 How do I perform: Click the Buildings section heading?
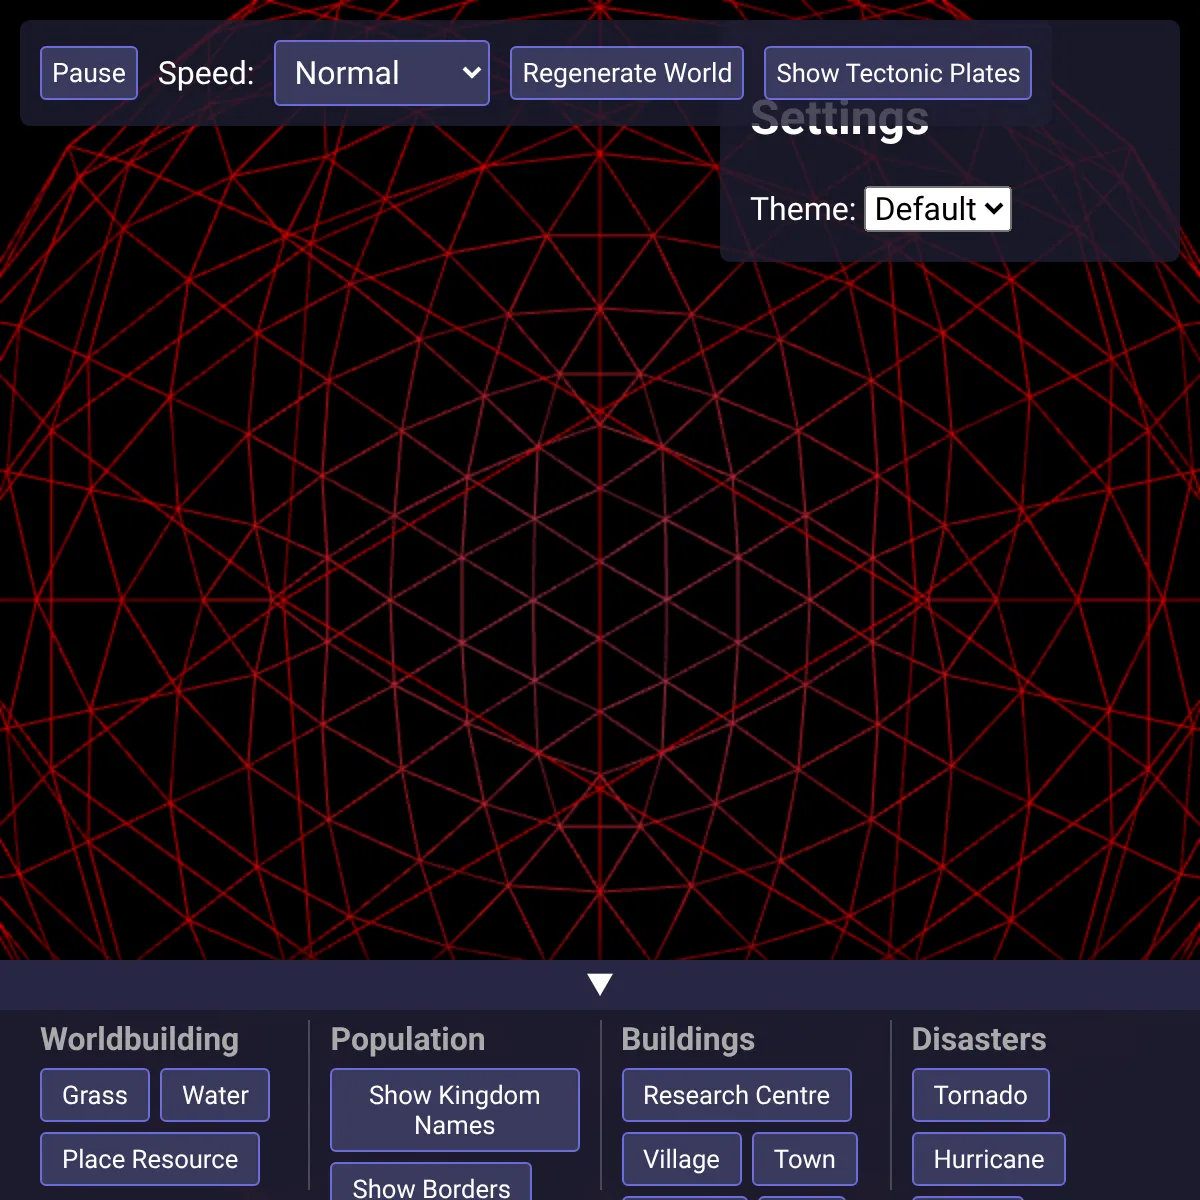(x=688, y=1039)
